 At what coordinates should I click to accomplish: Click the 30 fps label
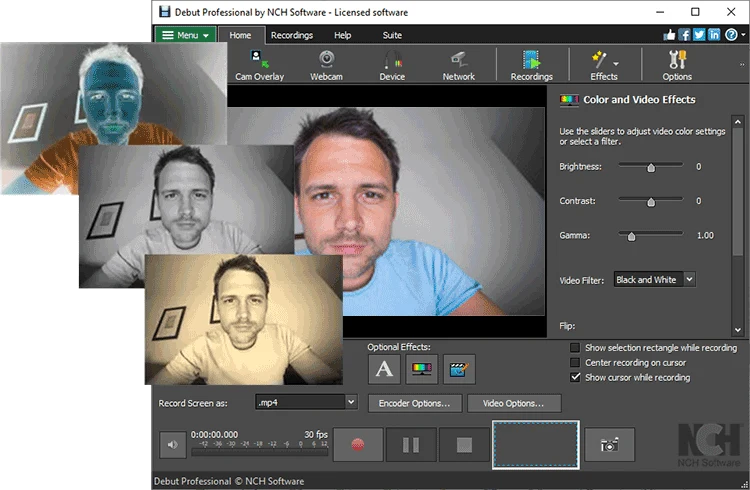316,434
